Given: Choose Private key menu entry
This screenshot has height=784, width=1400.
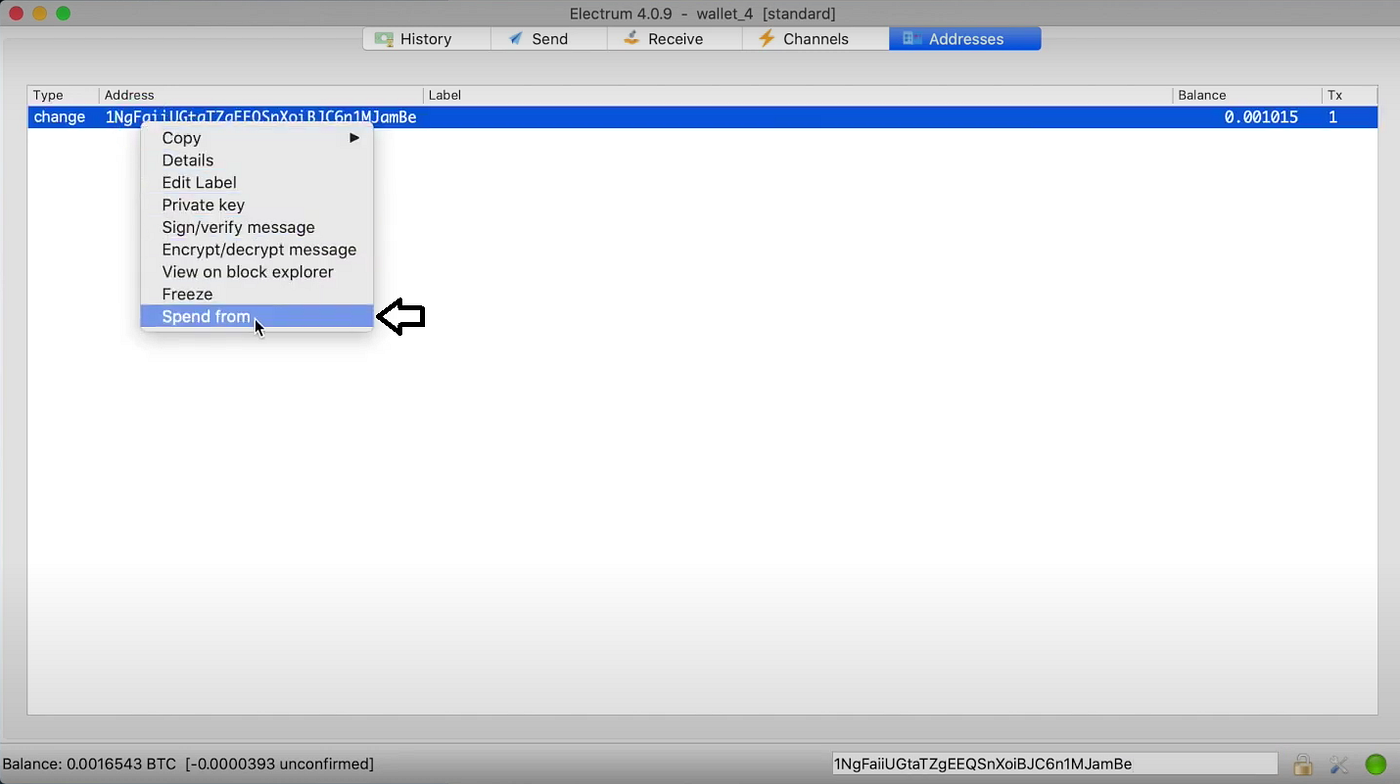Looking at the screenshot, I should tap(257, 205).
